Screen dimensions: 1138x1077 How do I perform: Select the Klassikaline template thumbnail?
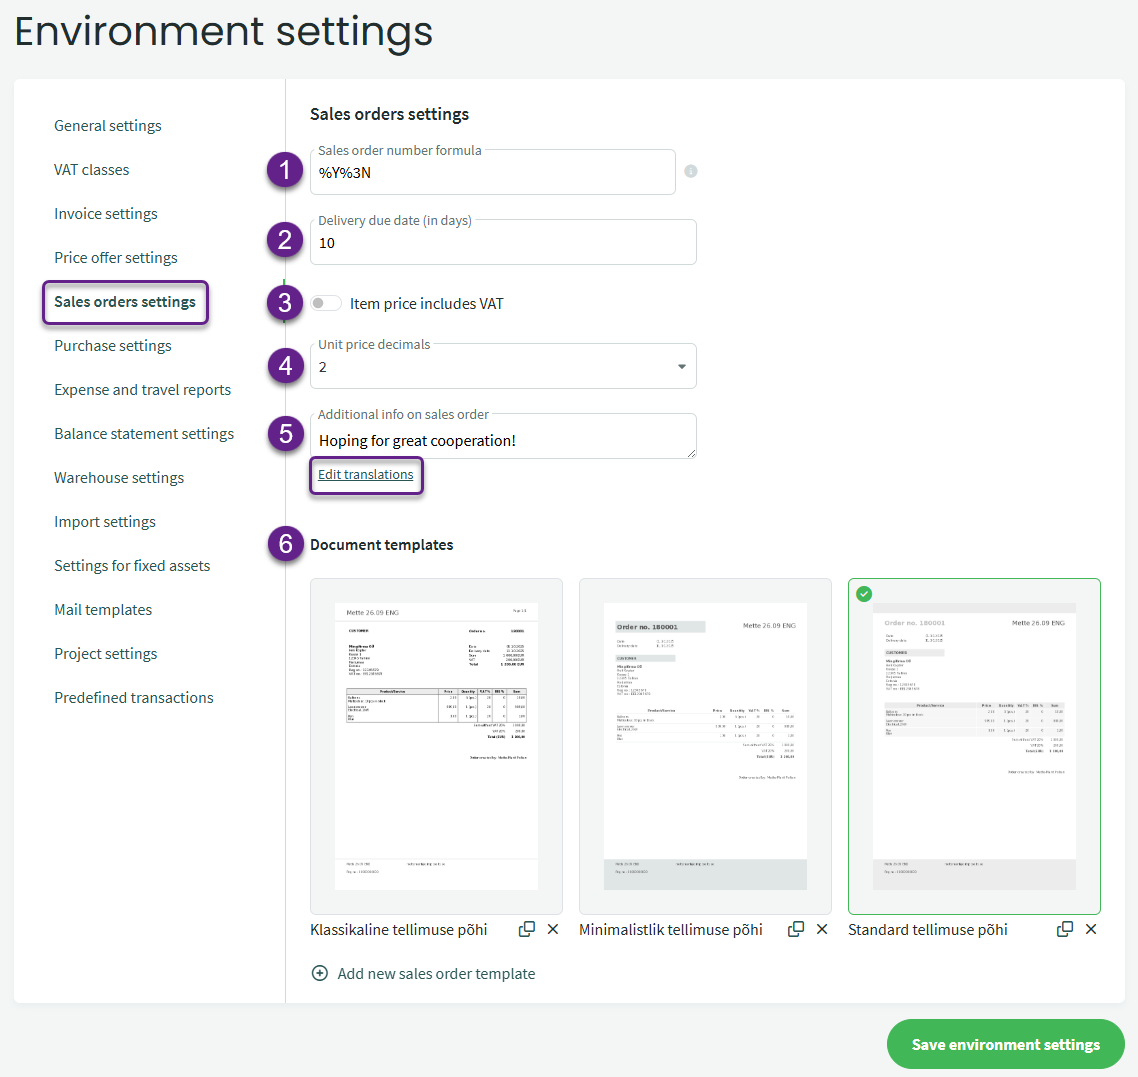[436, 746]
